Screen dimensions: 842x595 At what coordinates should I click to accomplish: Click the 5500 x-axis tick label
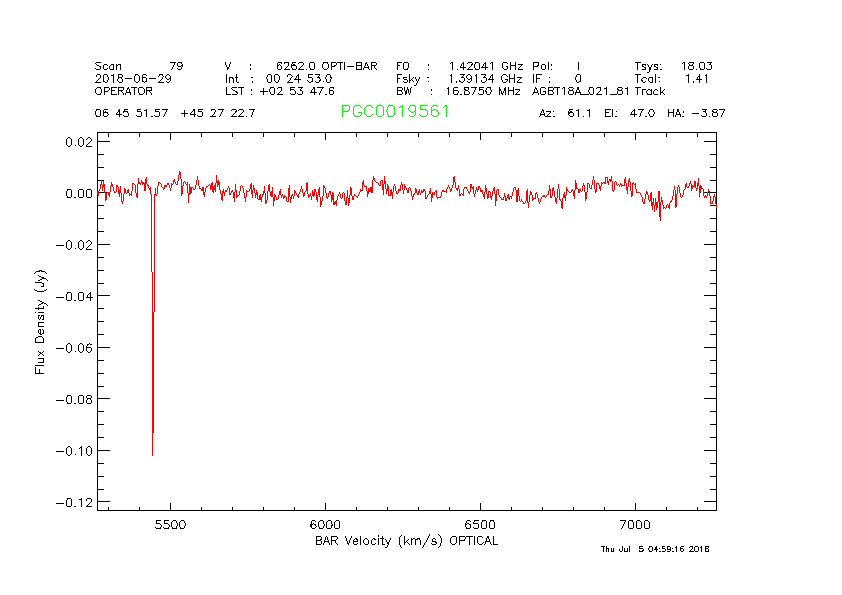[x=171, y=524]
